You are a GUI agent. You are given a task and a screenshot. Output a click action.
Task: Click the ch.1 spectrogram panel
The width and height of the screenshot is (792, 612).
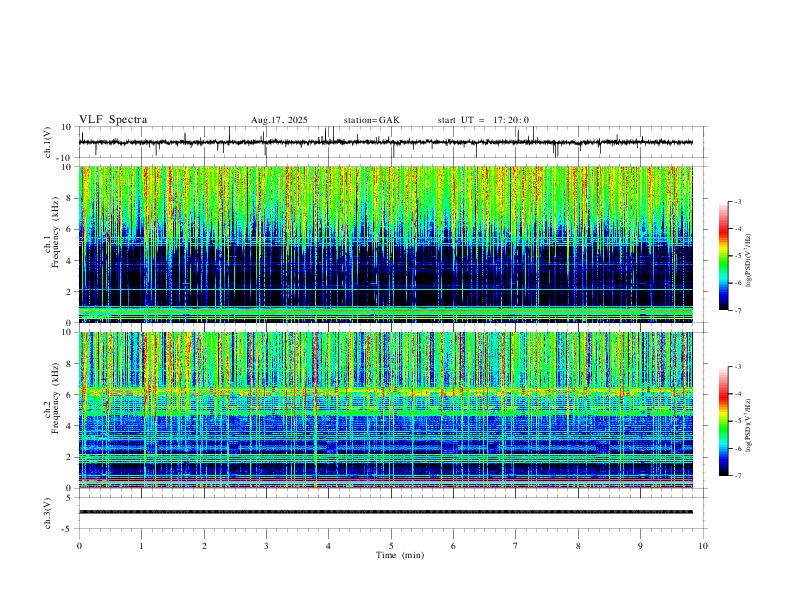coord(386,244)
